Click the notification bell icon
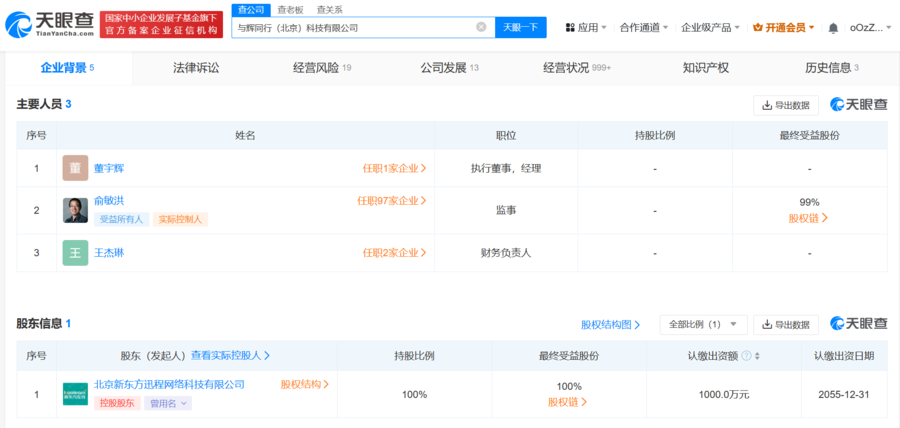 coord(833,28)
